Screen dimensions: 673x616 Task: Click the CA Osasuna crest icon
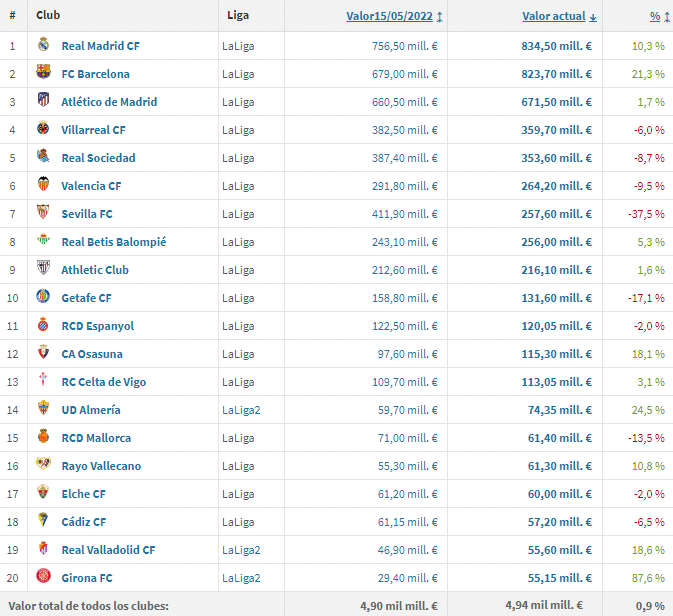pyautogui.click(x=43, y=352)
